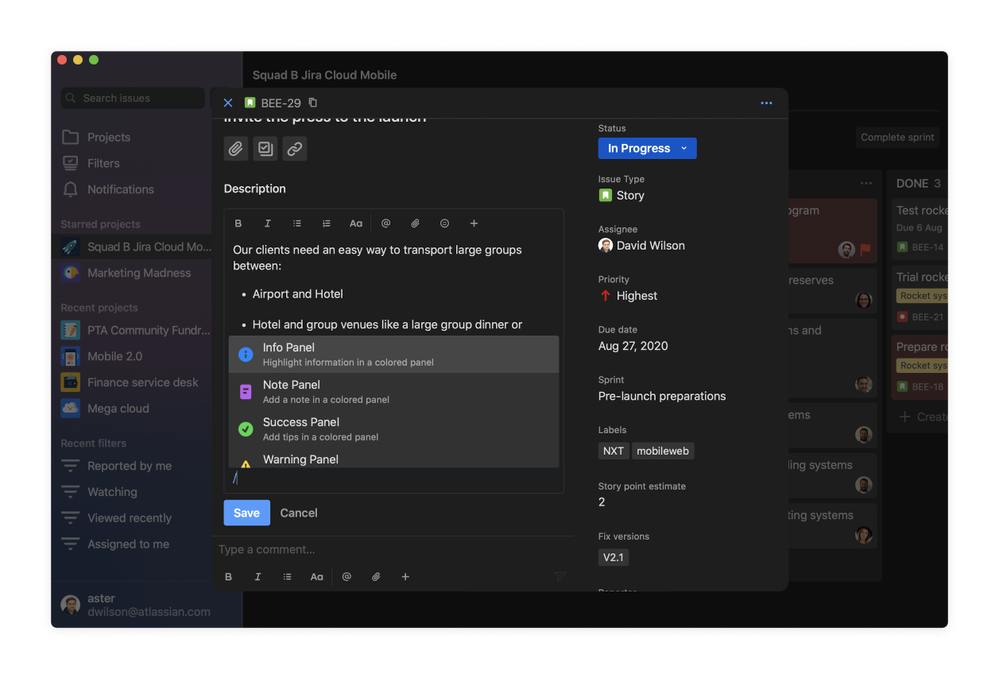The height and width of the screenshot is (679, 999).
Task: Open text styles in the description toolbar
Action: (356, 224)
